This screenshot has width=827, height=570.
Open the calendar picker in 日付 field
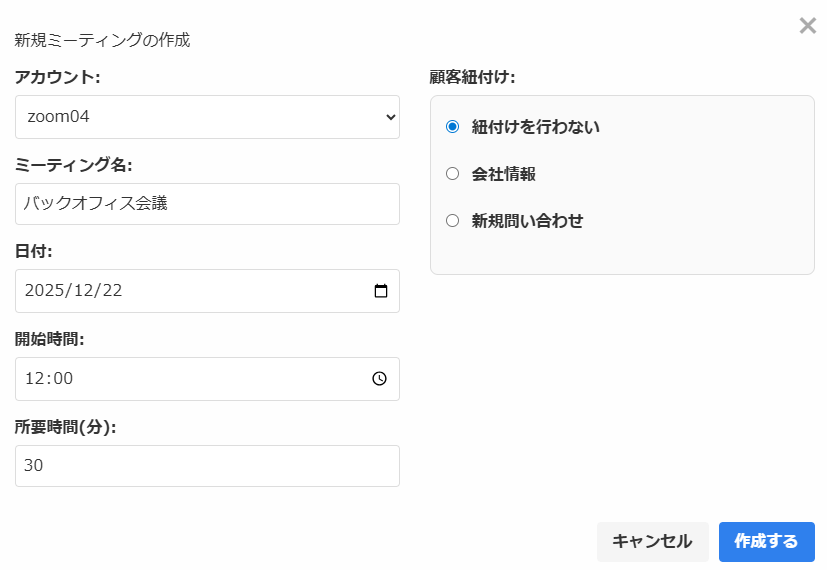380,291
